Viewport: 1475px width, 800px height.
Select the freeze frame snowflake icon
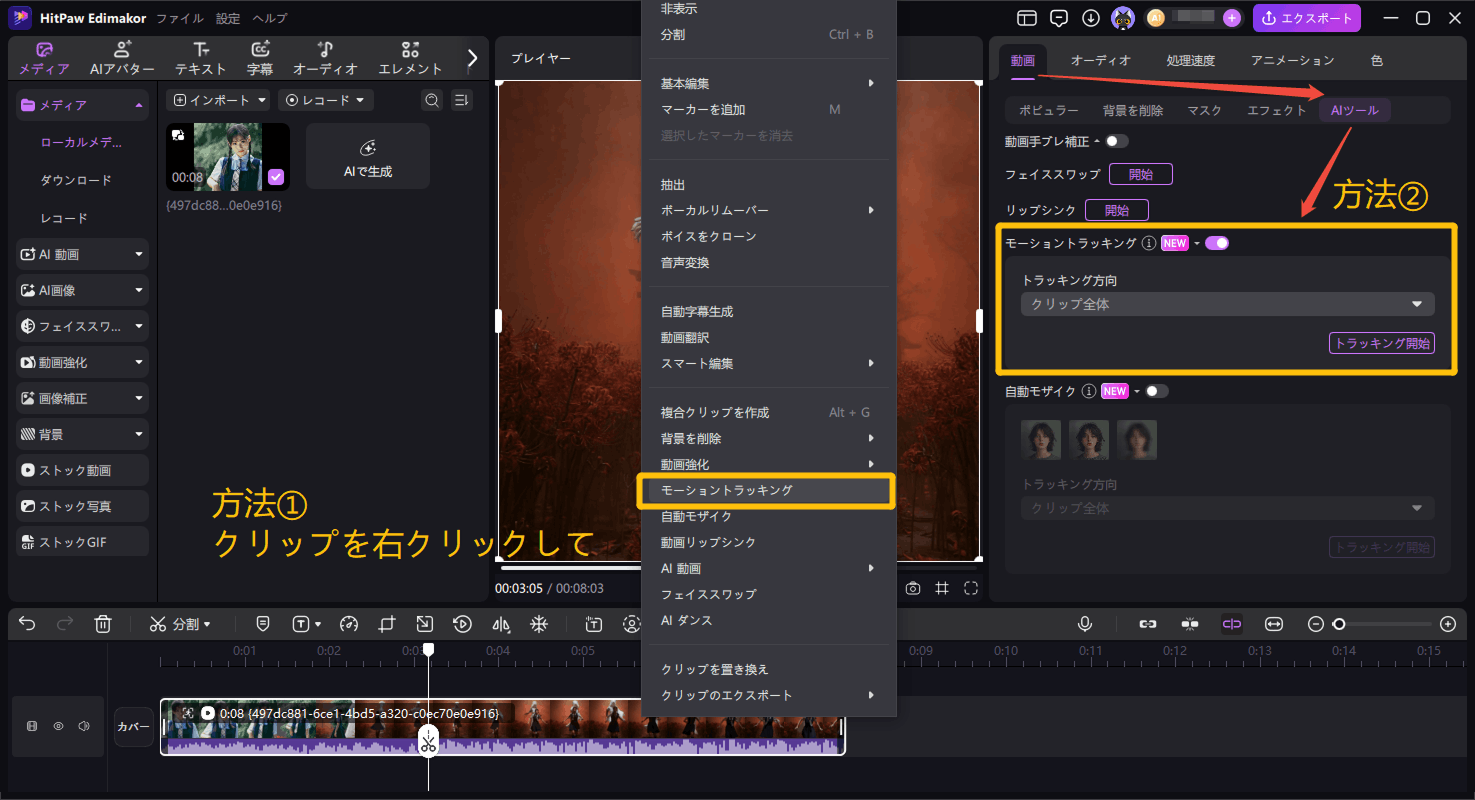pos(538,623)
